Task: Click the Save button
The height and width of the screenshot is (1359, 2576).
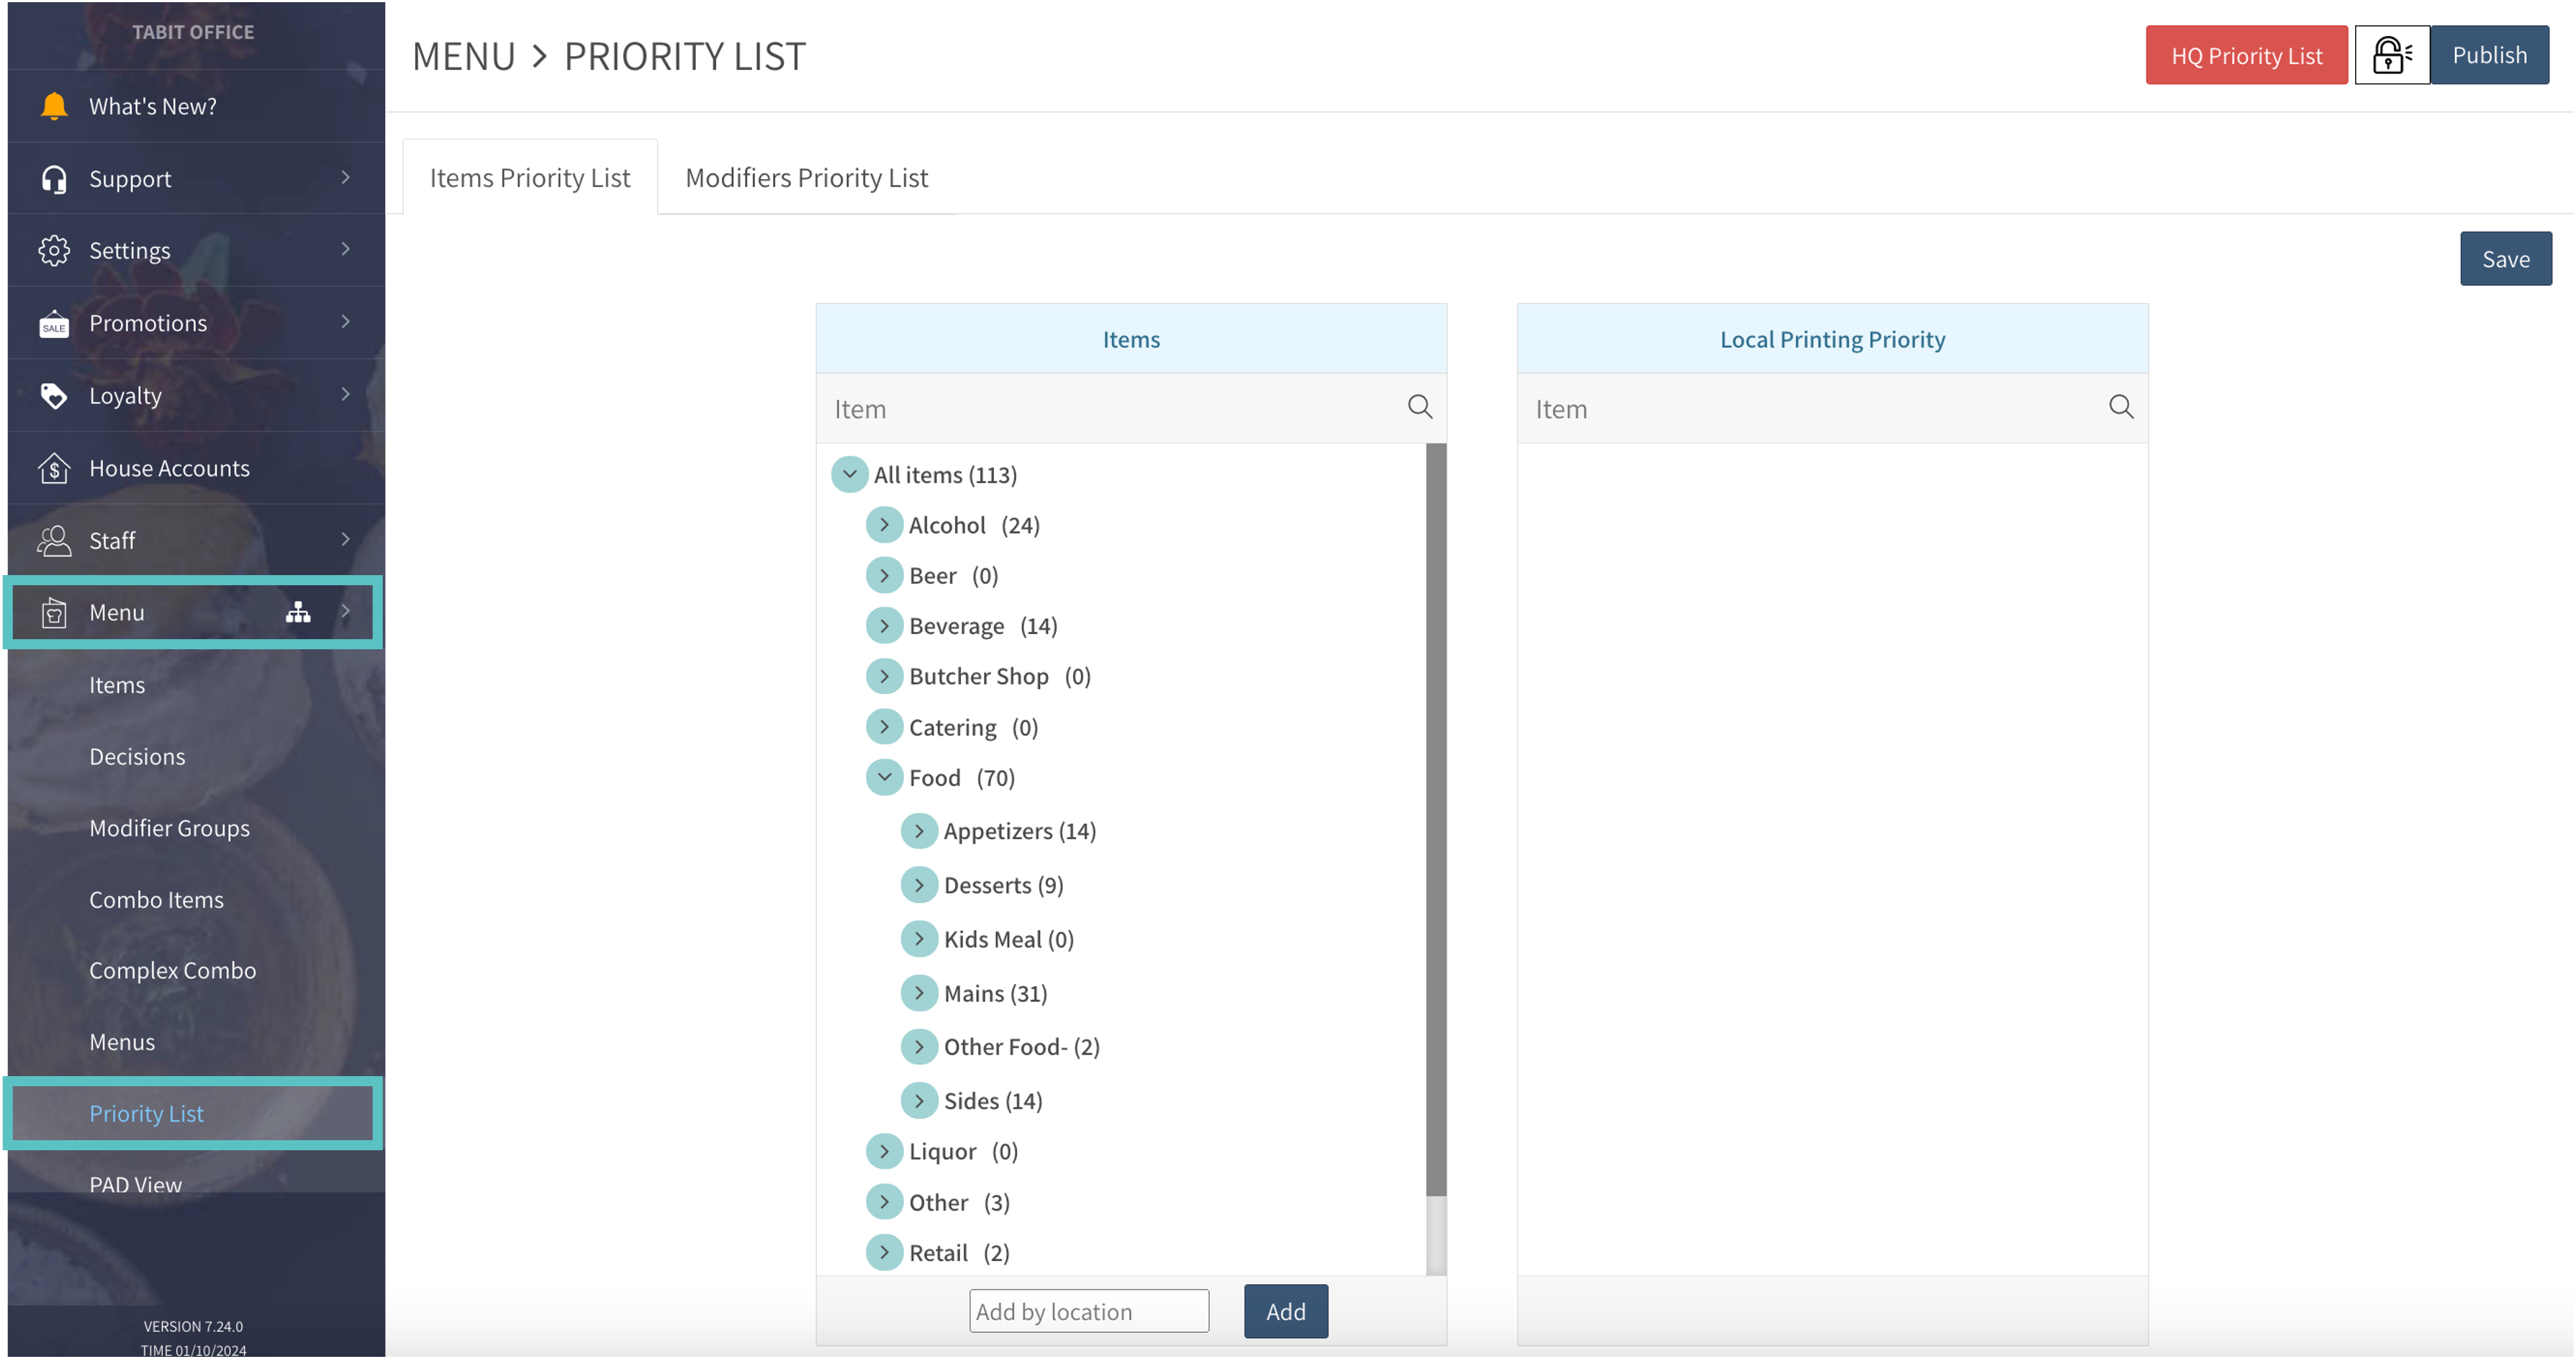Action: 2505,259
